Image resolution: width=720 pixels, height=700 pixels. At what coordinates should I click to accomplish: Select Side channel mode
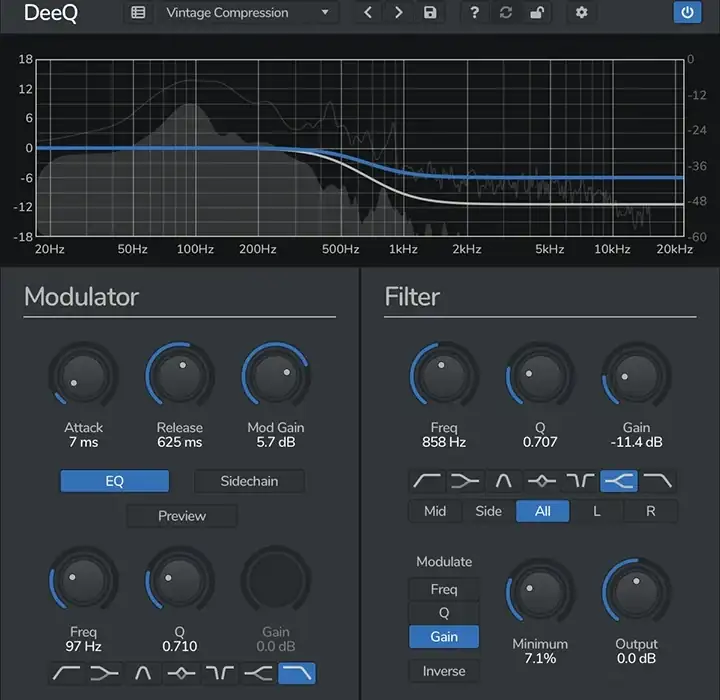(x=489, y=511)
